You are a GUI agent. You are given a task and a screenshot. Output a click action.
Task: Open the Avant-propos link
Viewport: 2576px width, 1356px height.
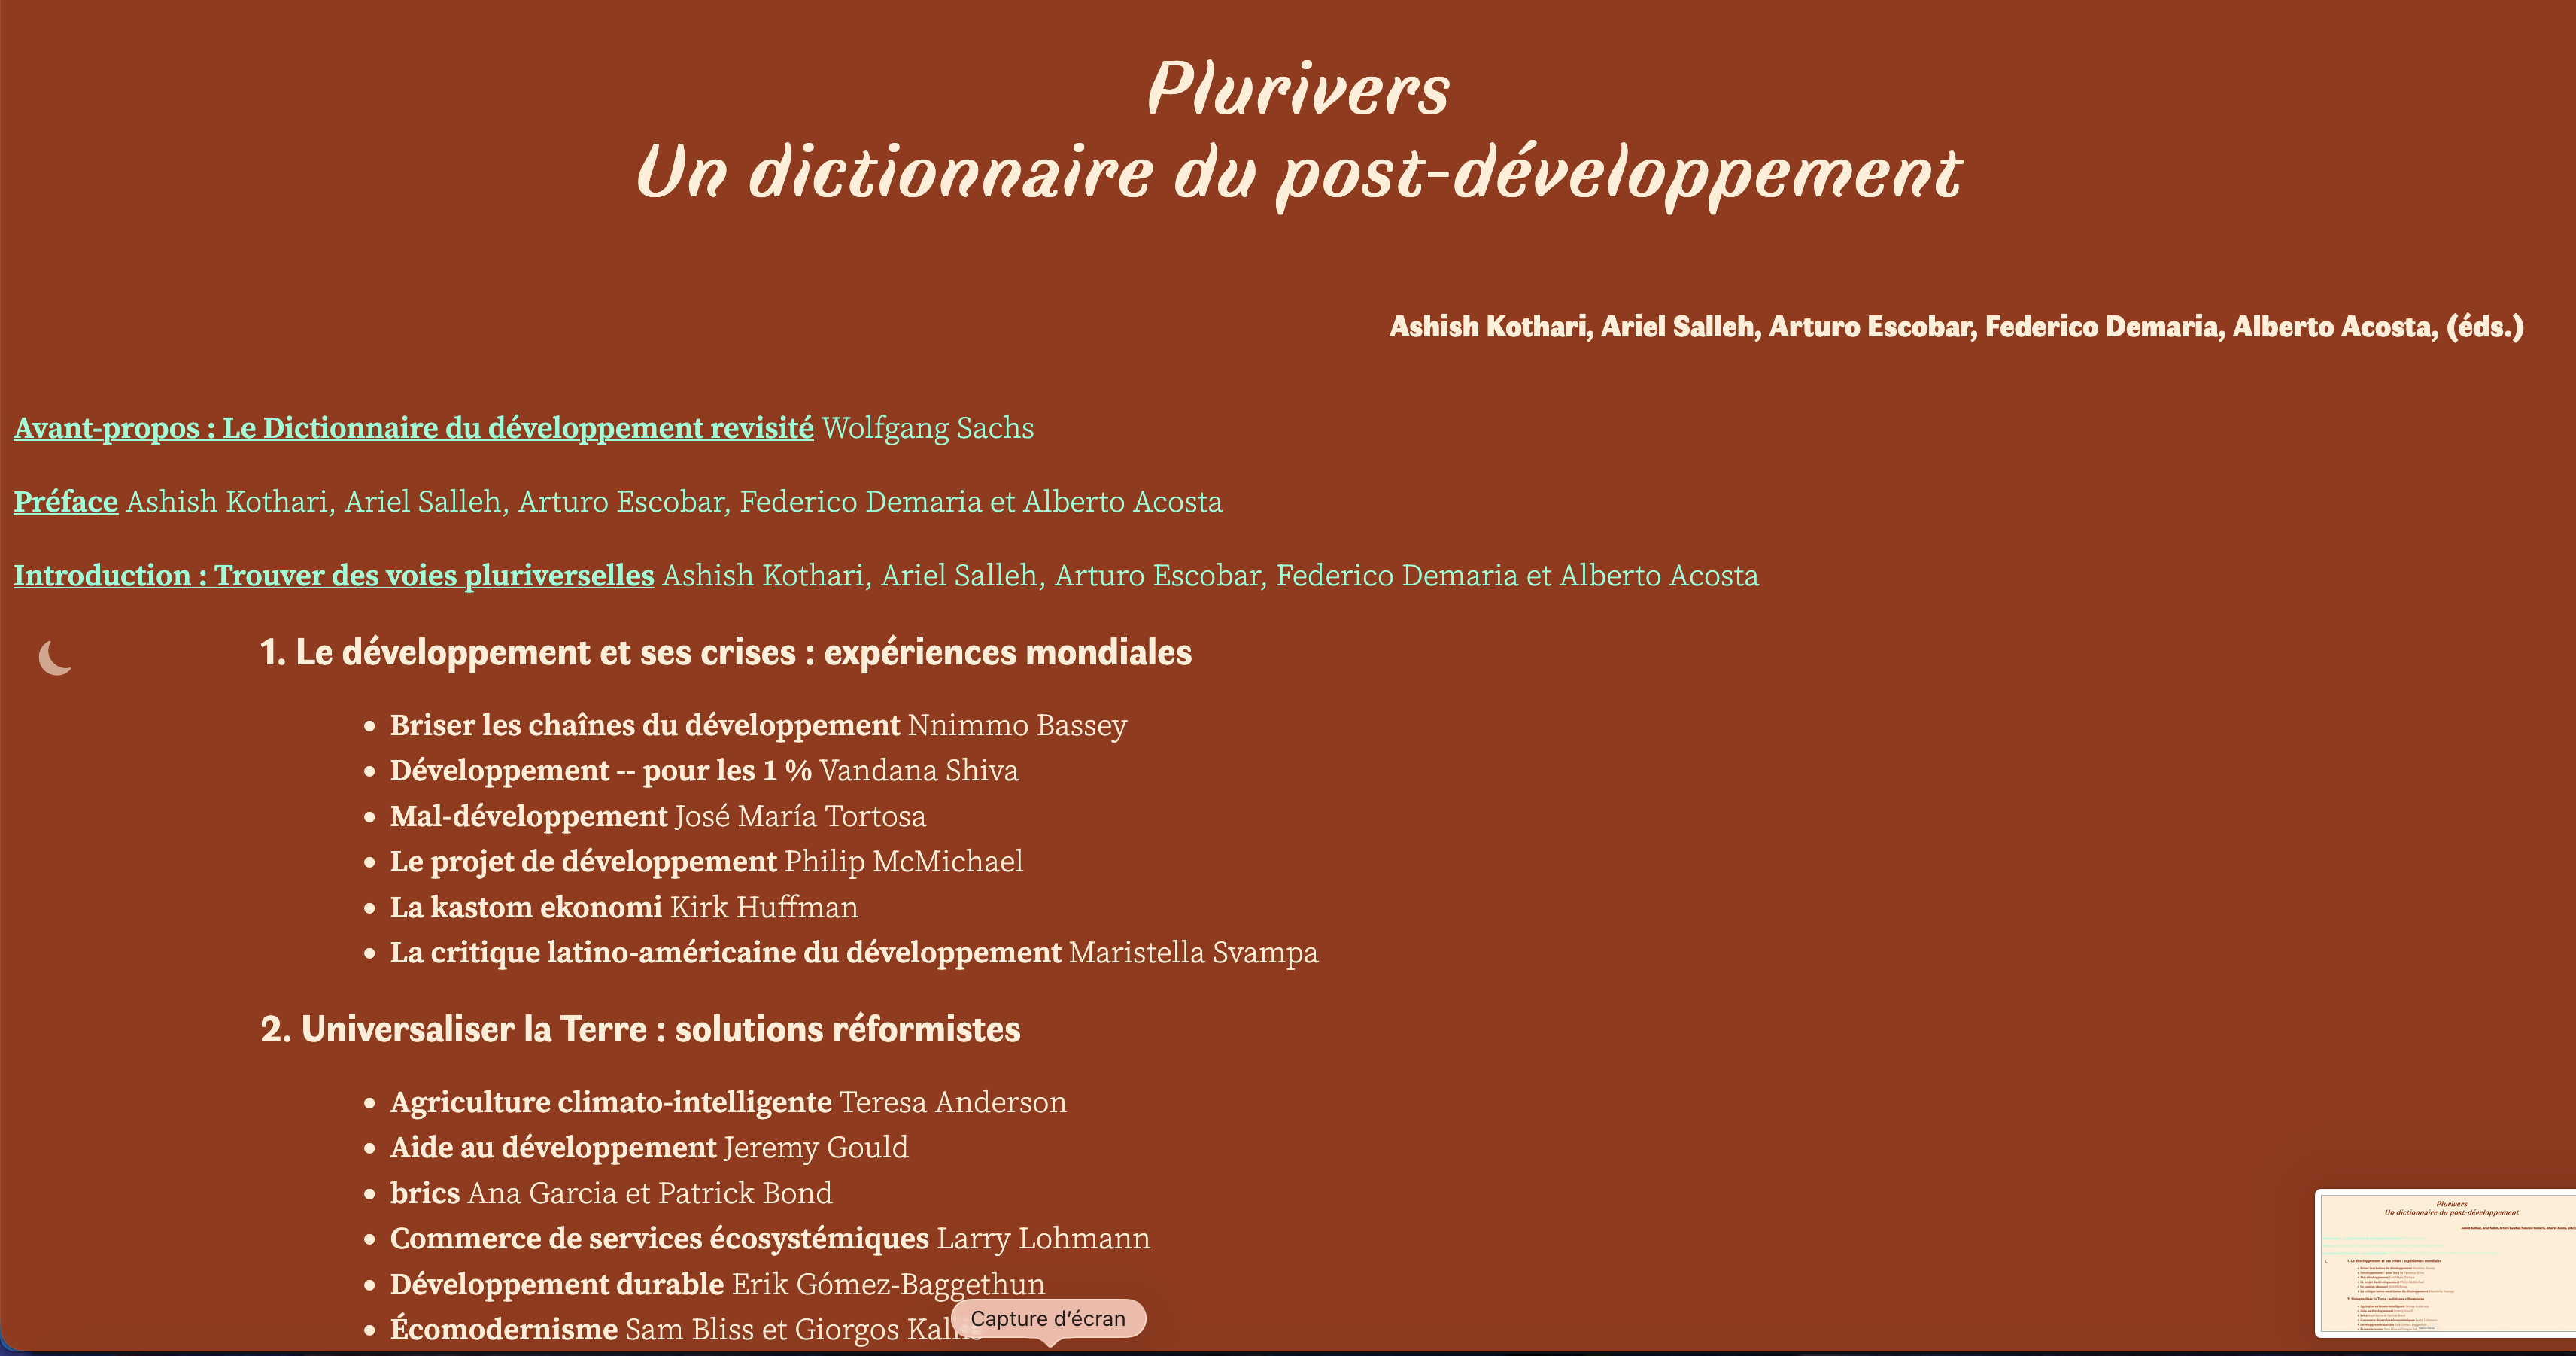(x=413, y=428)
